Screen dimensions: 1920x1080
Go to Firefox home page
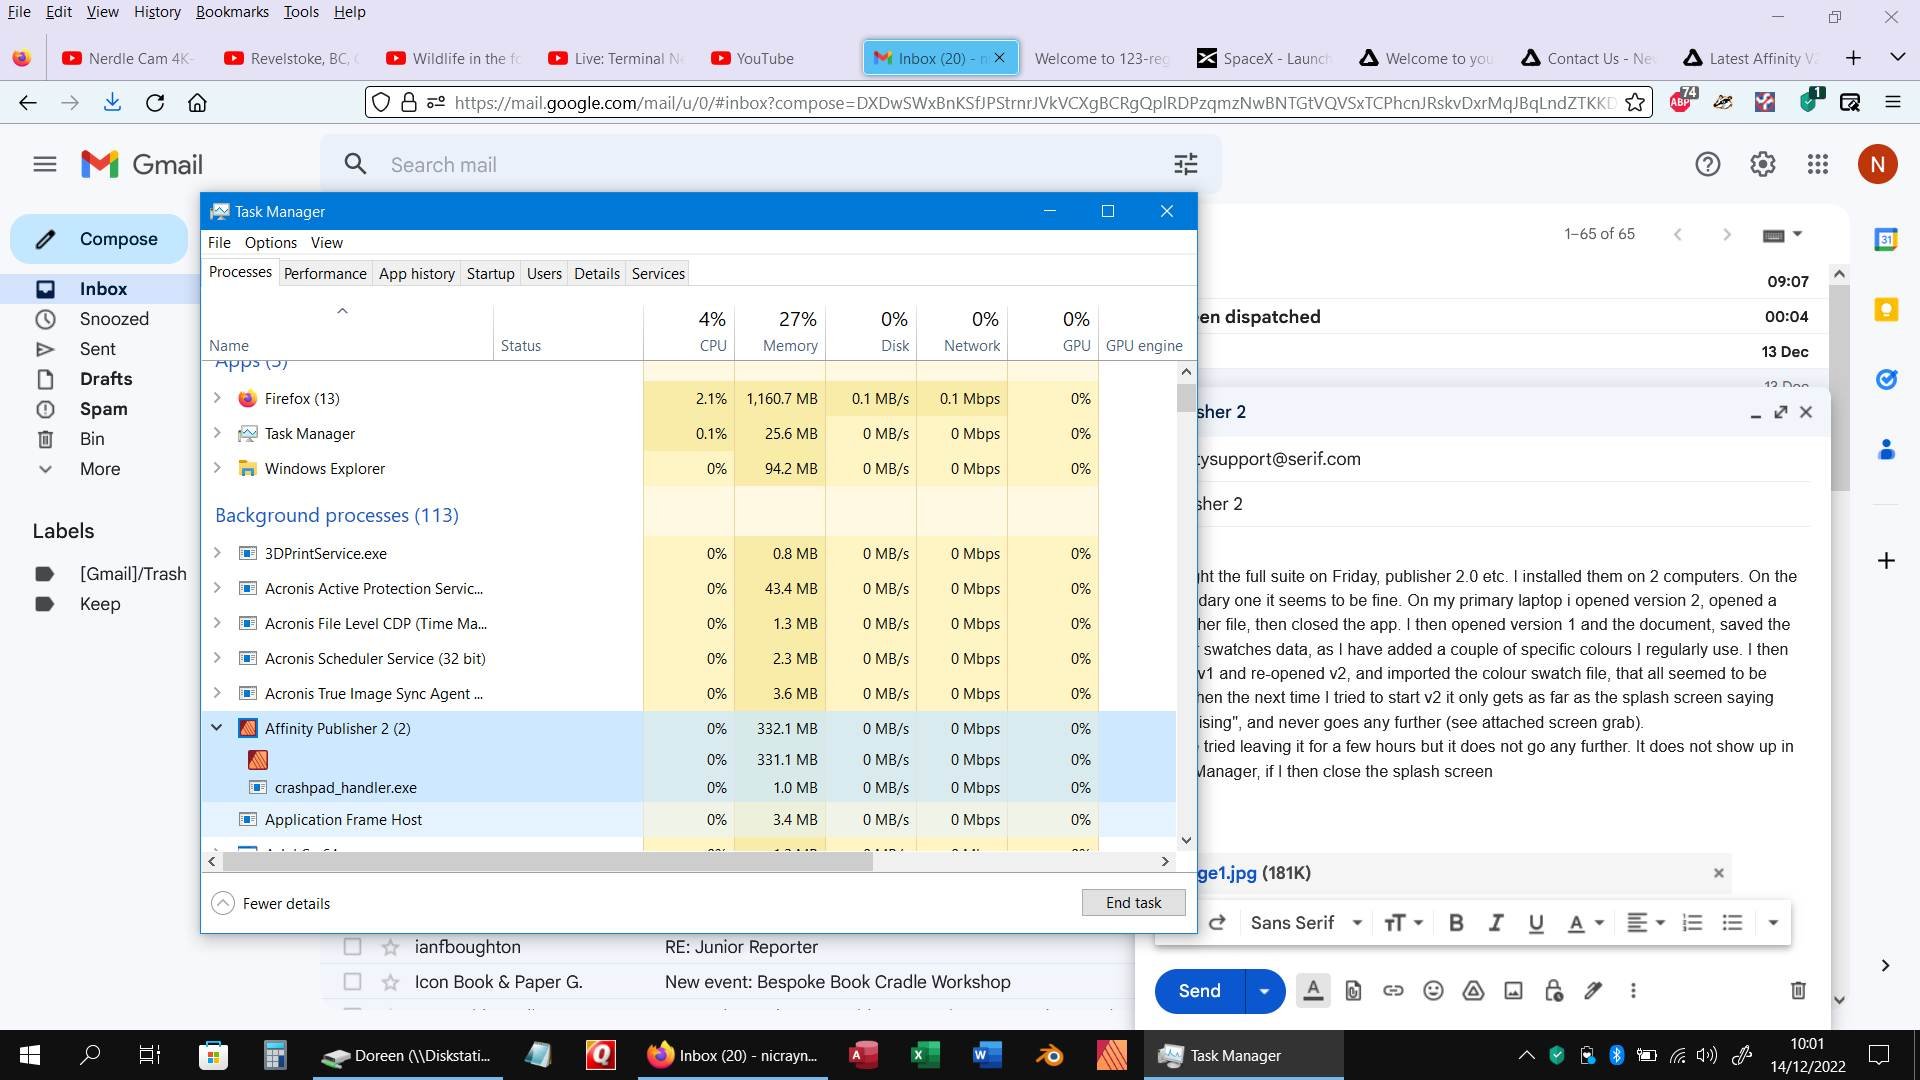(x=197, y=102)
